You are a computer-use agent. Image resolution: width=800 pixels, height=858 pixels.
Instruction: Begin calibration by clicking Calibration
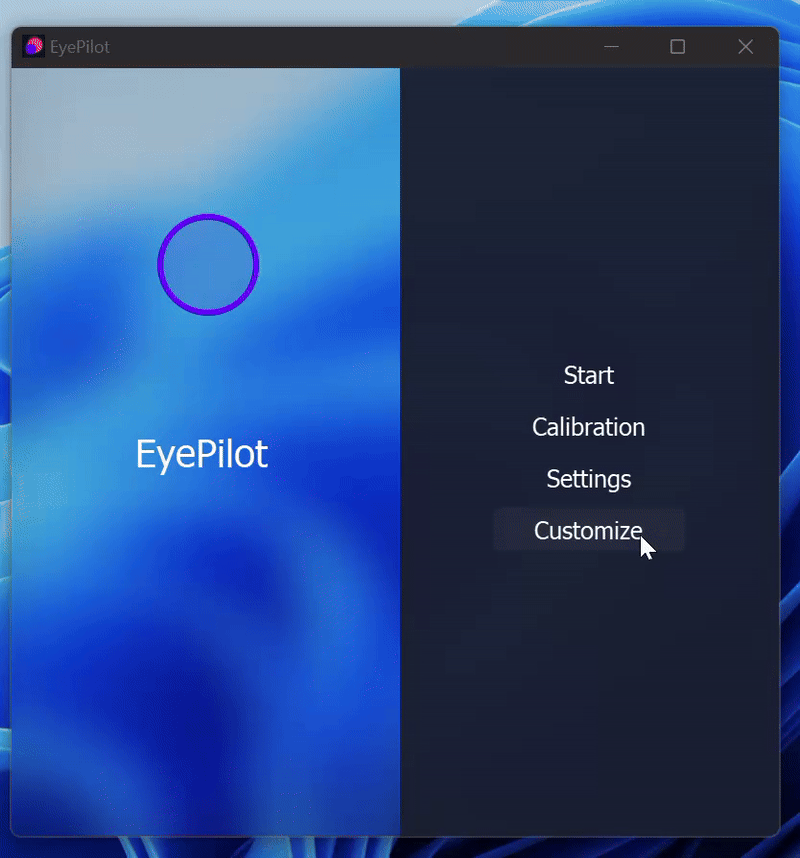tap(588, 427)
